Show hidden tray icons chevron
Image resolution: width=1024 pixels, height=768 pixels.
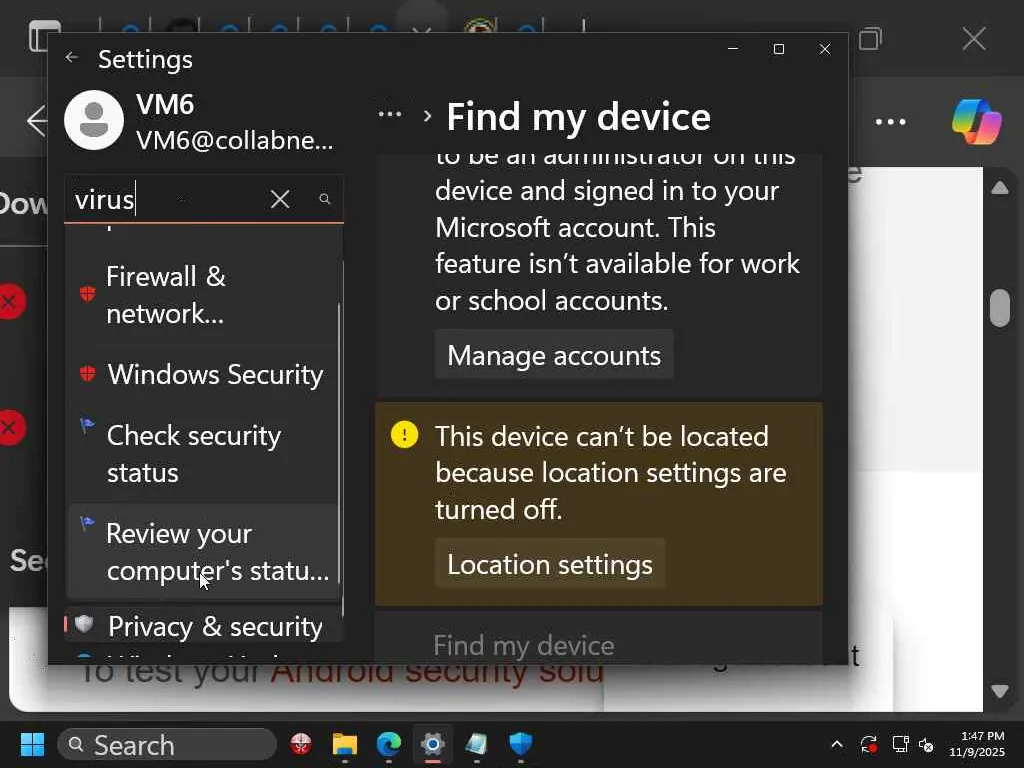[x=837, y=744]
